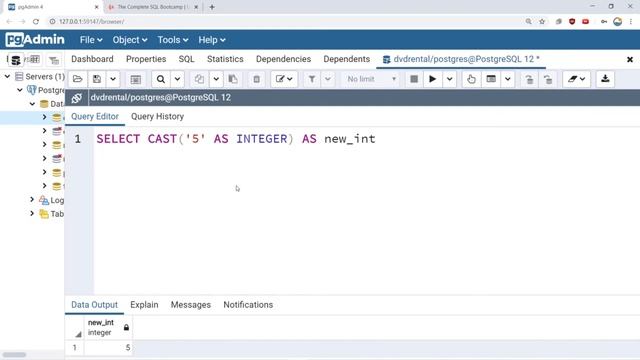Click the result cell containing 5
640x360 pixels.
[108, 348]
